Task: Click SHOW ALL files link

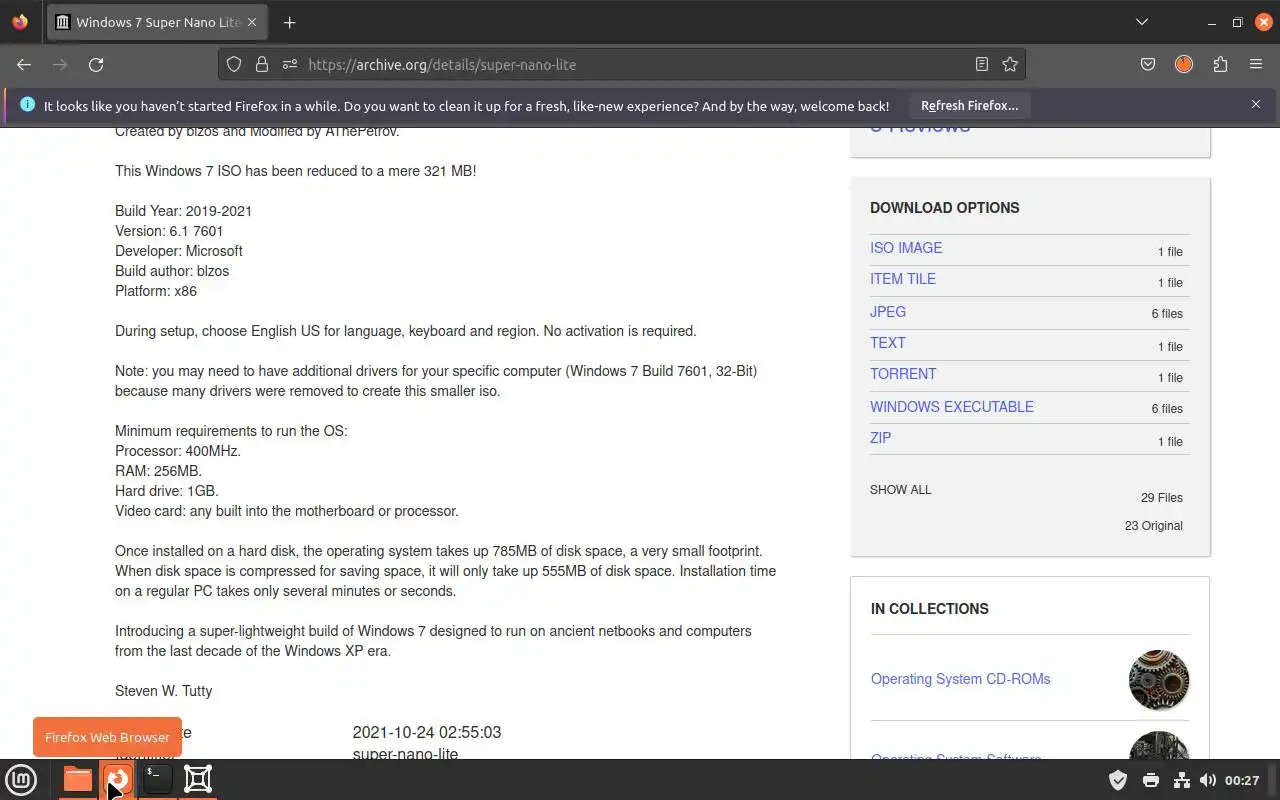Action: tap(900, 490)
